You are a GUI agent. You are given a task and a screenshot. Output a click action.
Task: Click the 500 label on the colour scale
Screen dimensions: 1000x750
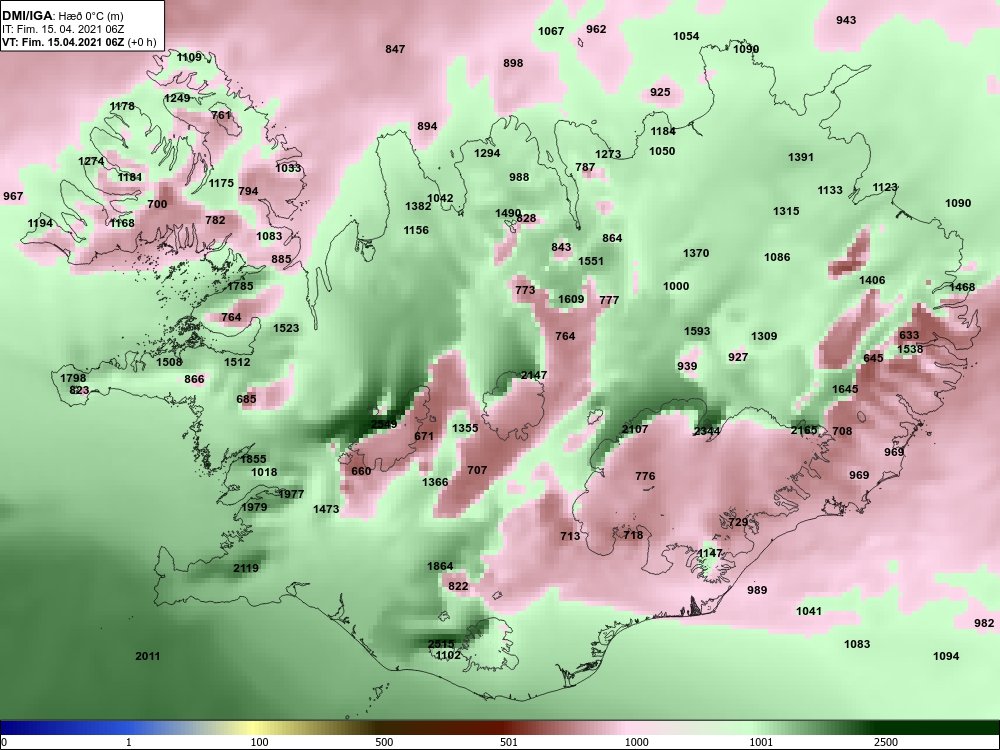384,742
